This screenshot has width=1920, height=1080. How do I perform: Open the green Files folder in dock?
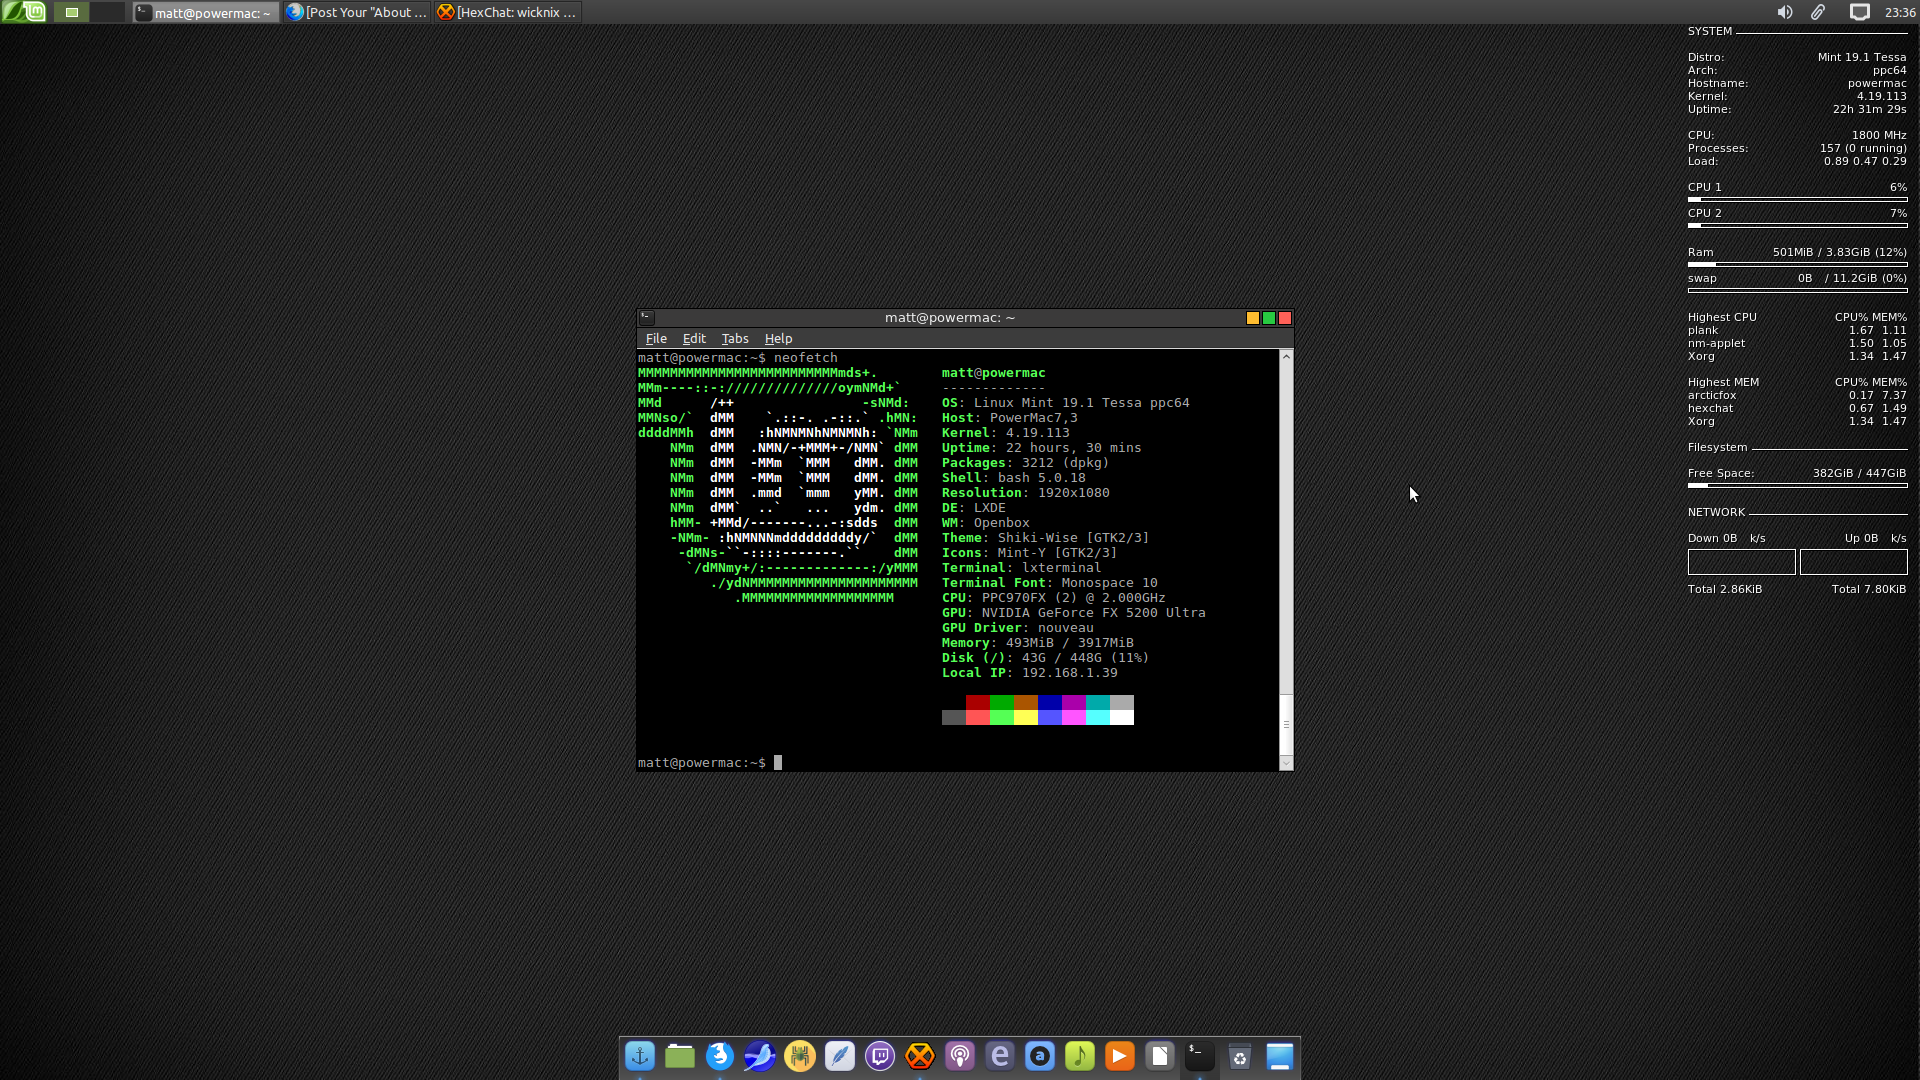click(x=680, y=1056)
